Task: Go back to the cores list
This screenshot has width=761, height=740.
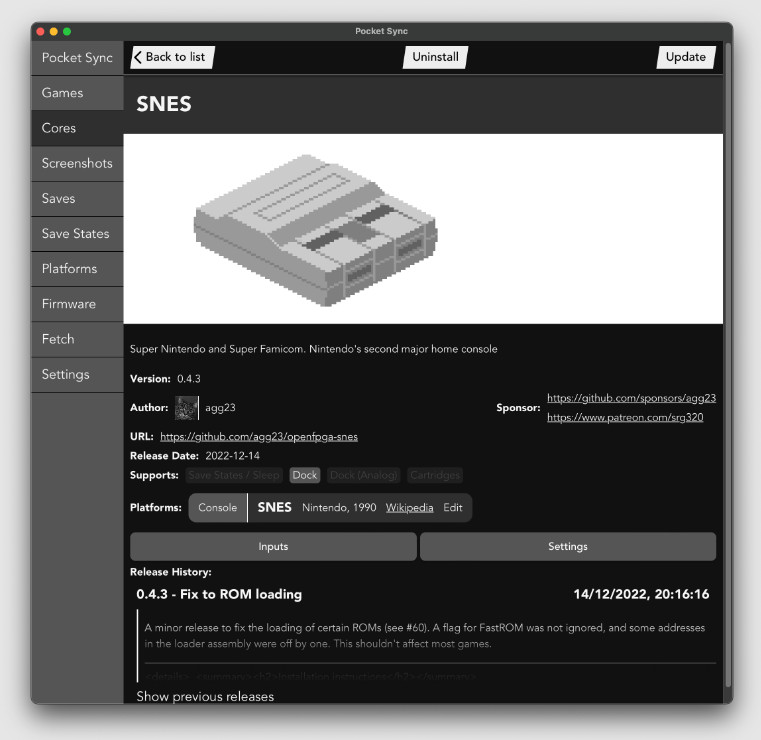Action: point(172,57)
